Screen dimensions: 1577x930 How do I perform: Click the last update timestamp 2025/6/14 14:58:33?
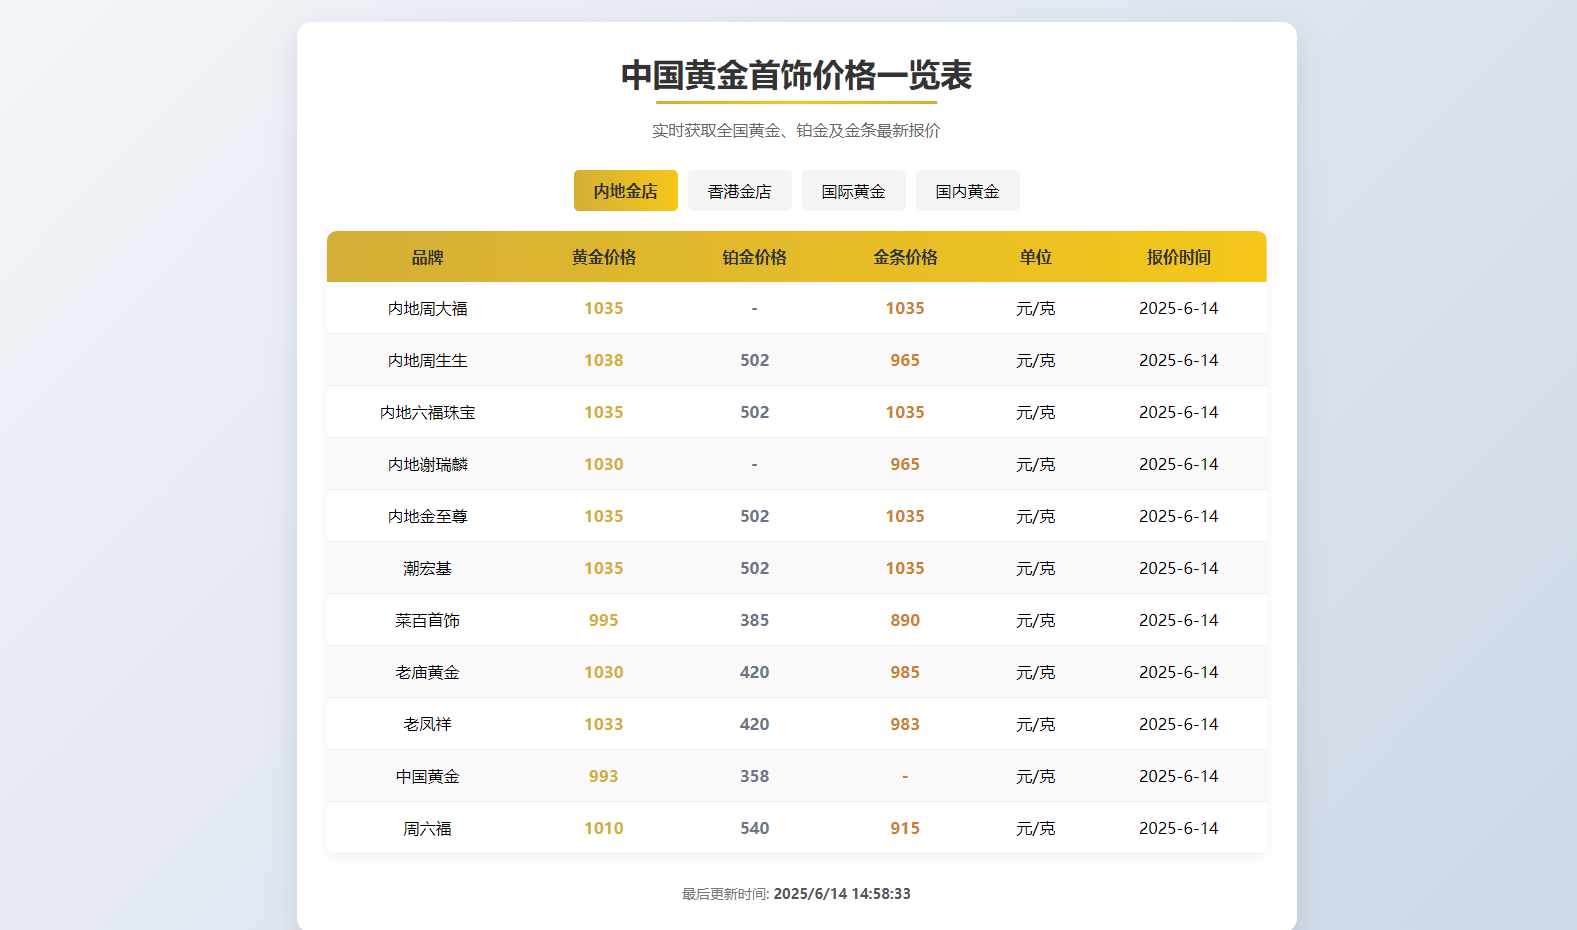(842, 894)
